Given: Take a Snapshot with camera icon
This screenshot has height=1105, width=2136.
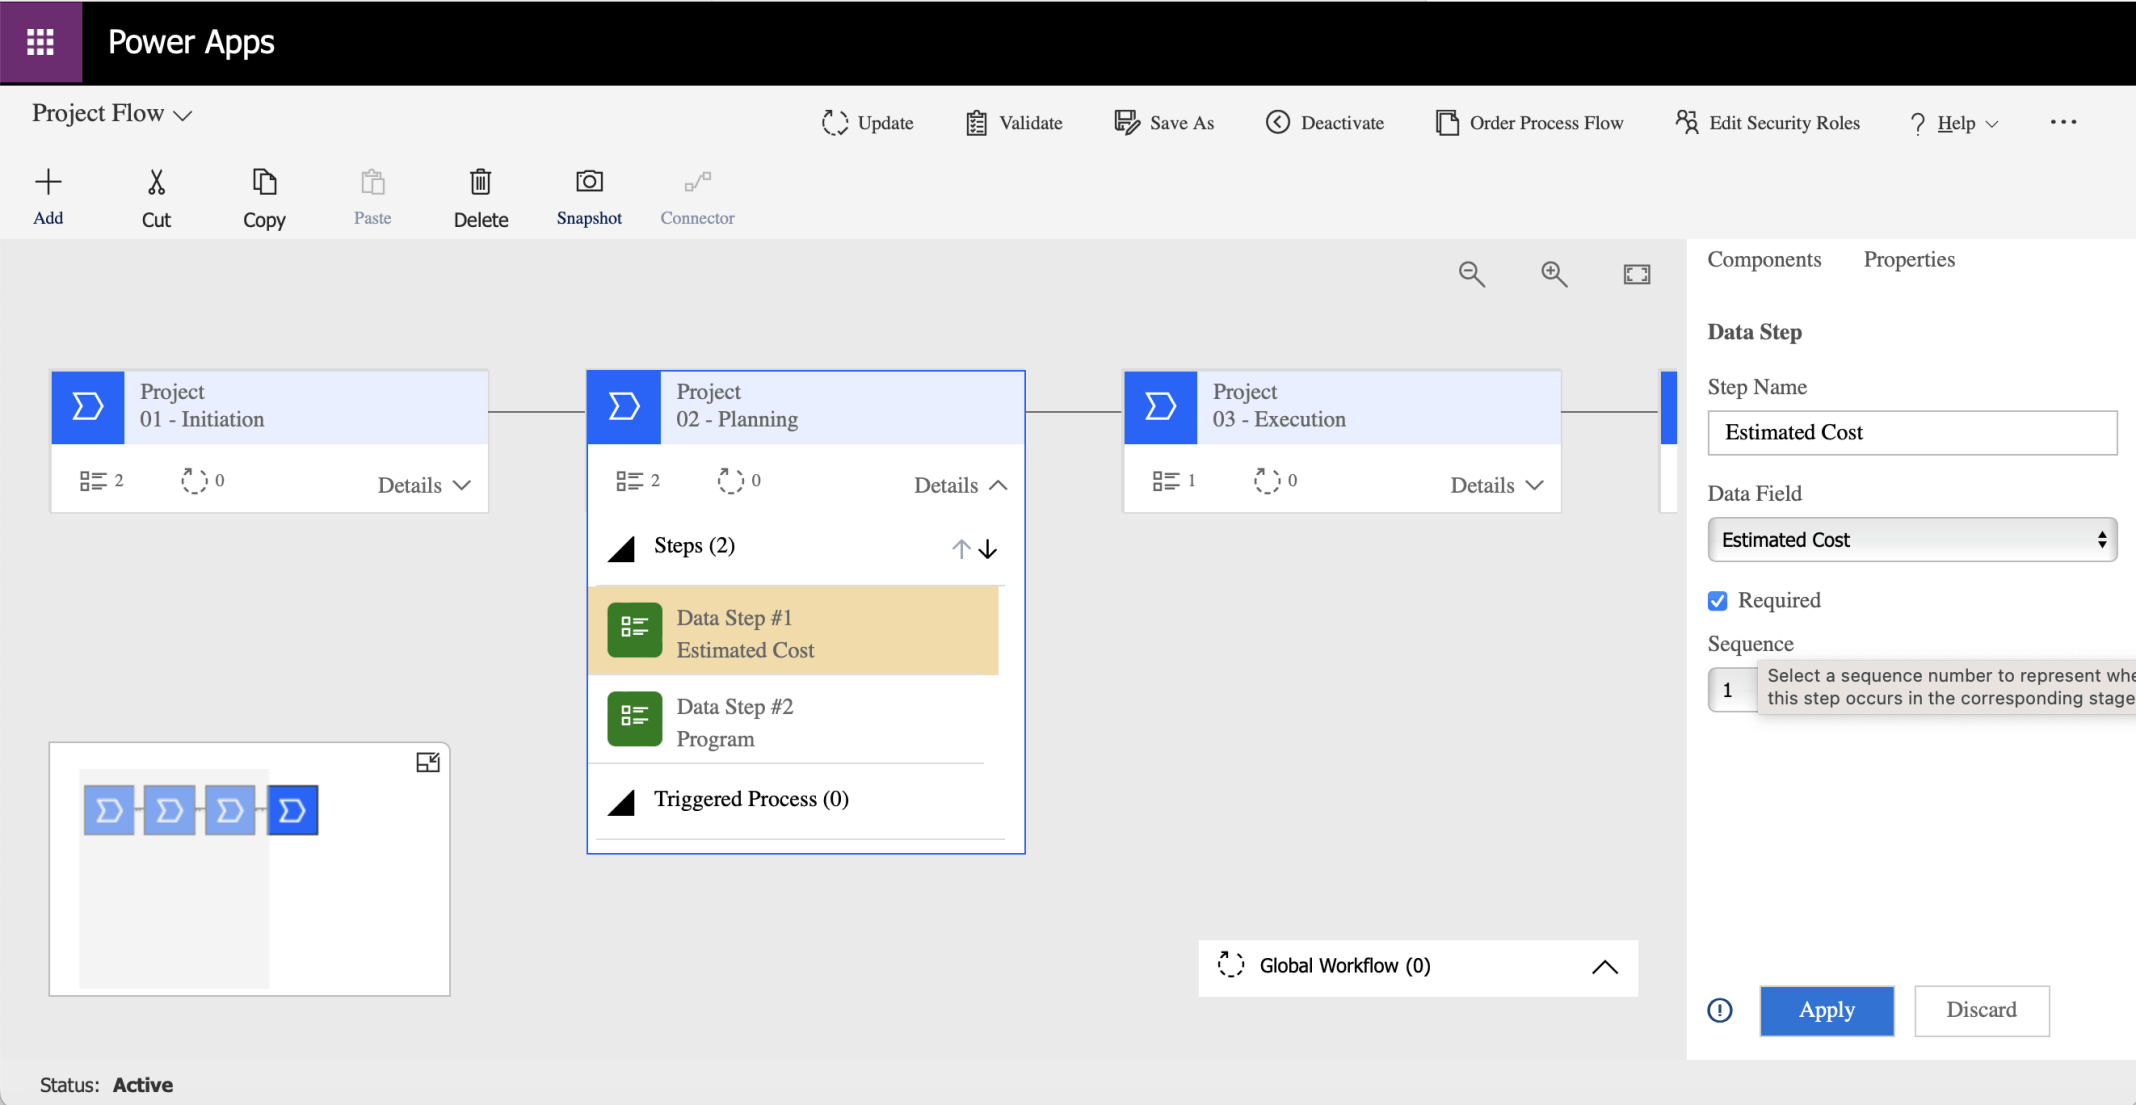Looking at the screenshot, I should (589, 182).
